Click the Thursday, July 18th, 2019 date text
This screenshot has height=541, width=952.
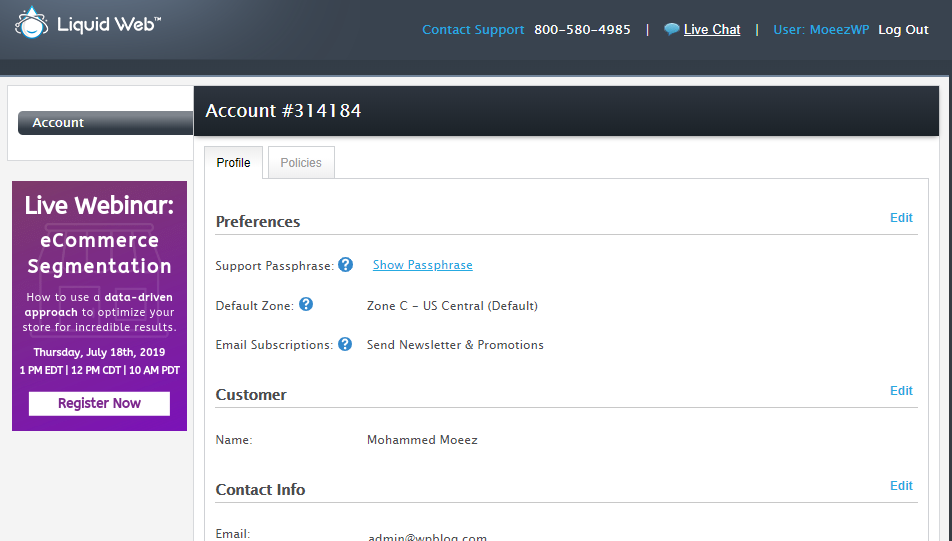[100, 352]
